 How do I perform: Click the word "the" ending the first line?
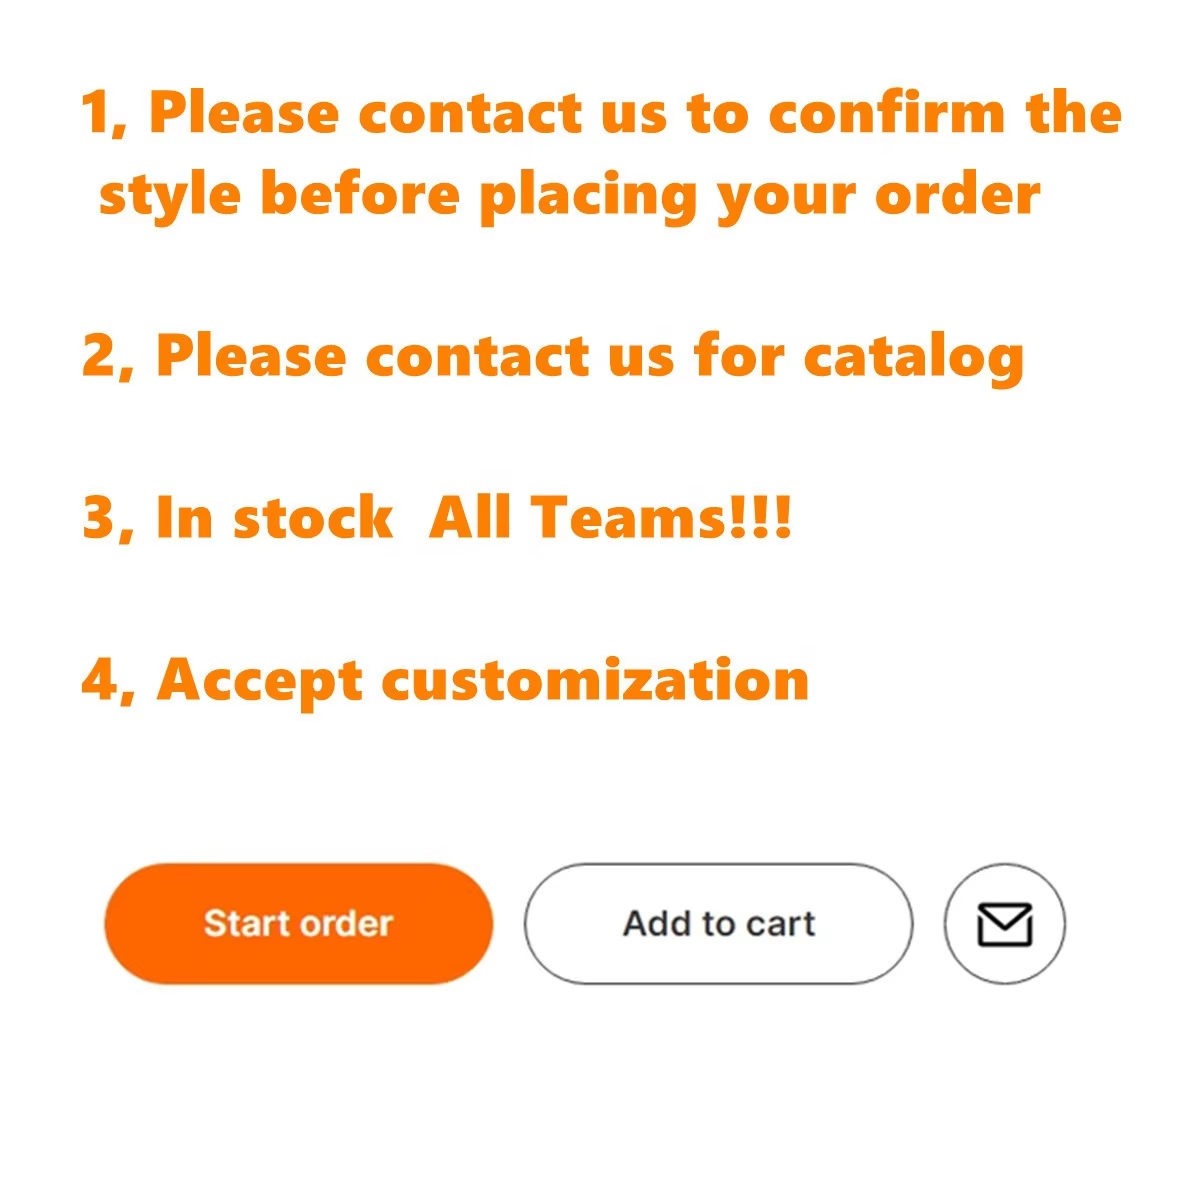click(1074, 112)
